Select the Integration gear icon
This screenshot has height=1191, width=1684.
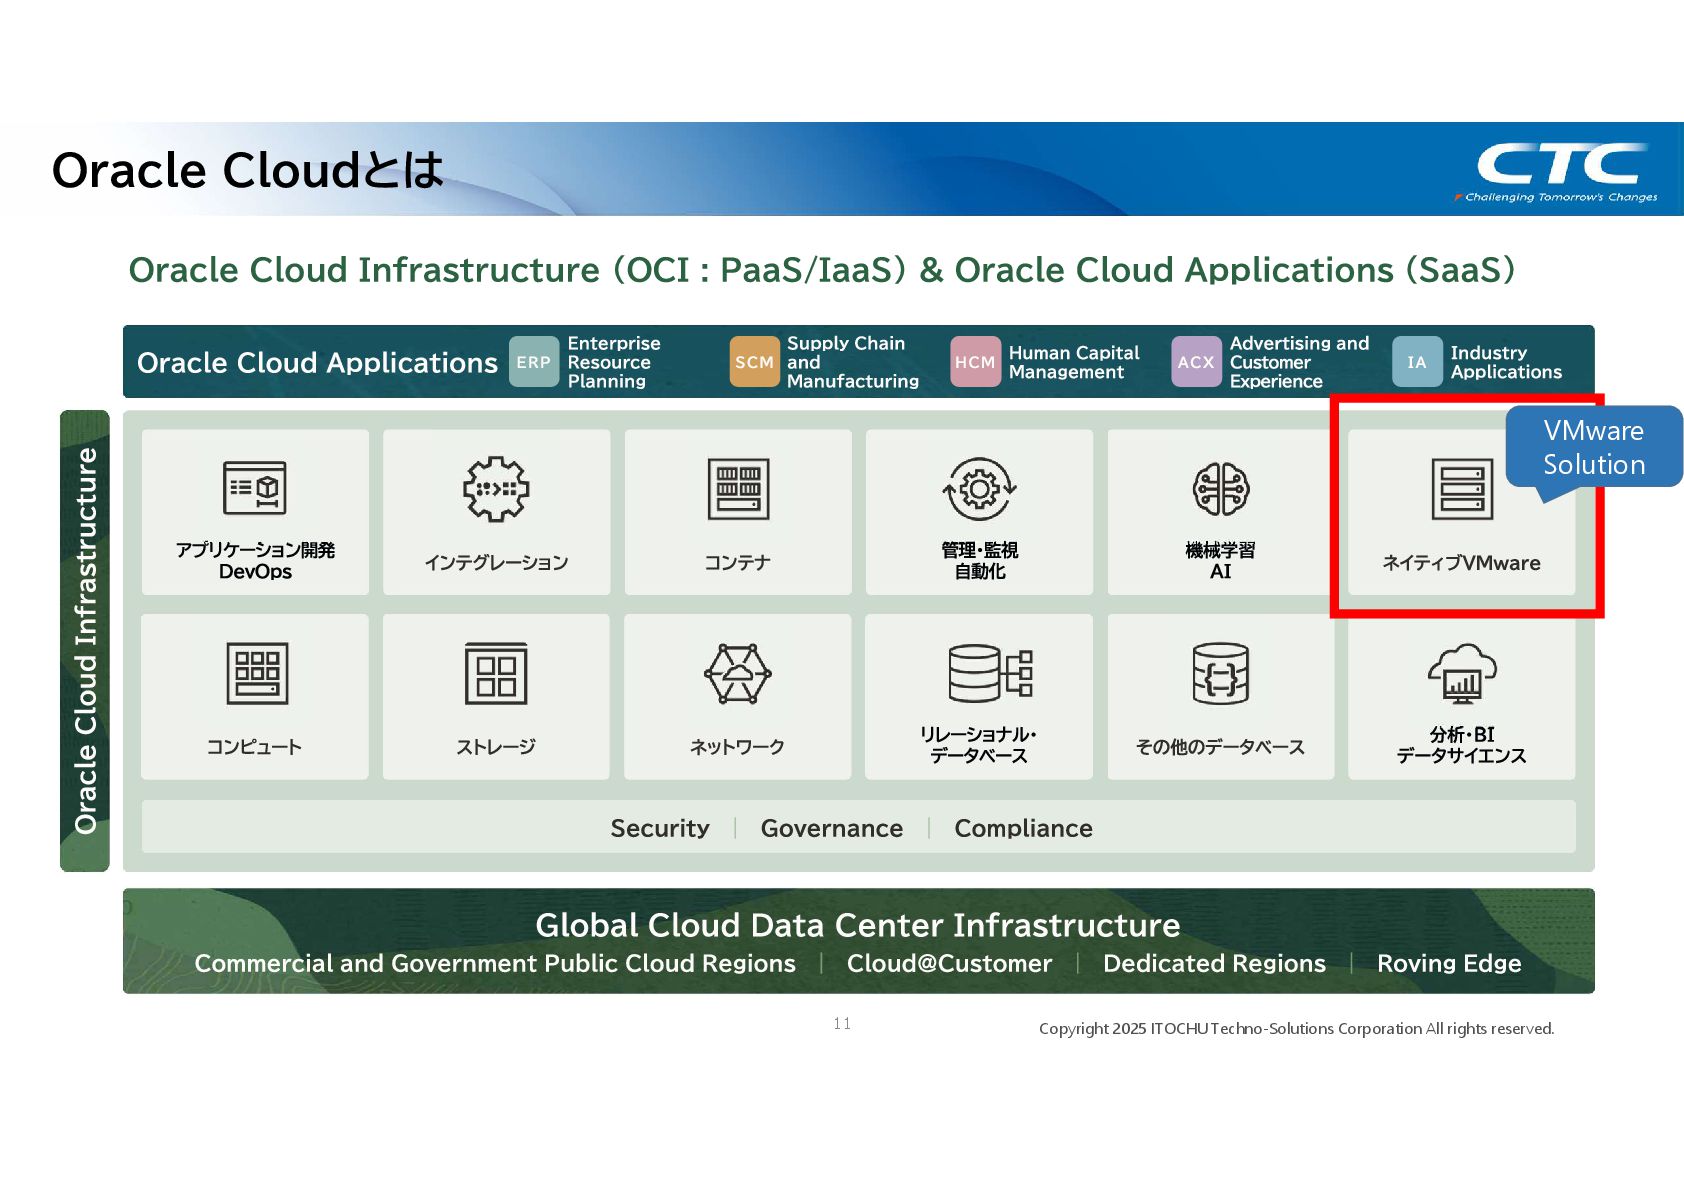click(x=496, y=489)
